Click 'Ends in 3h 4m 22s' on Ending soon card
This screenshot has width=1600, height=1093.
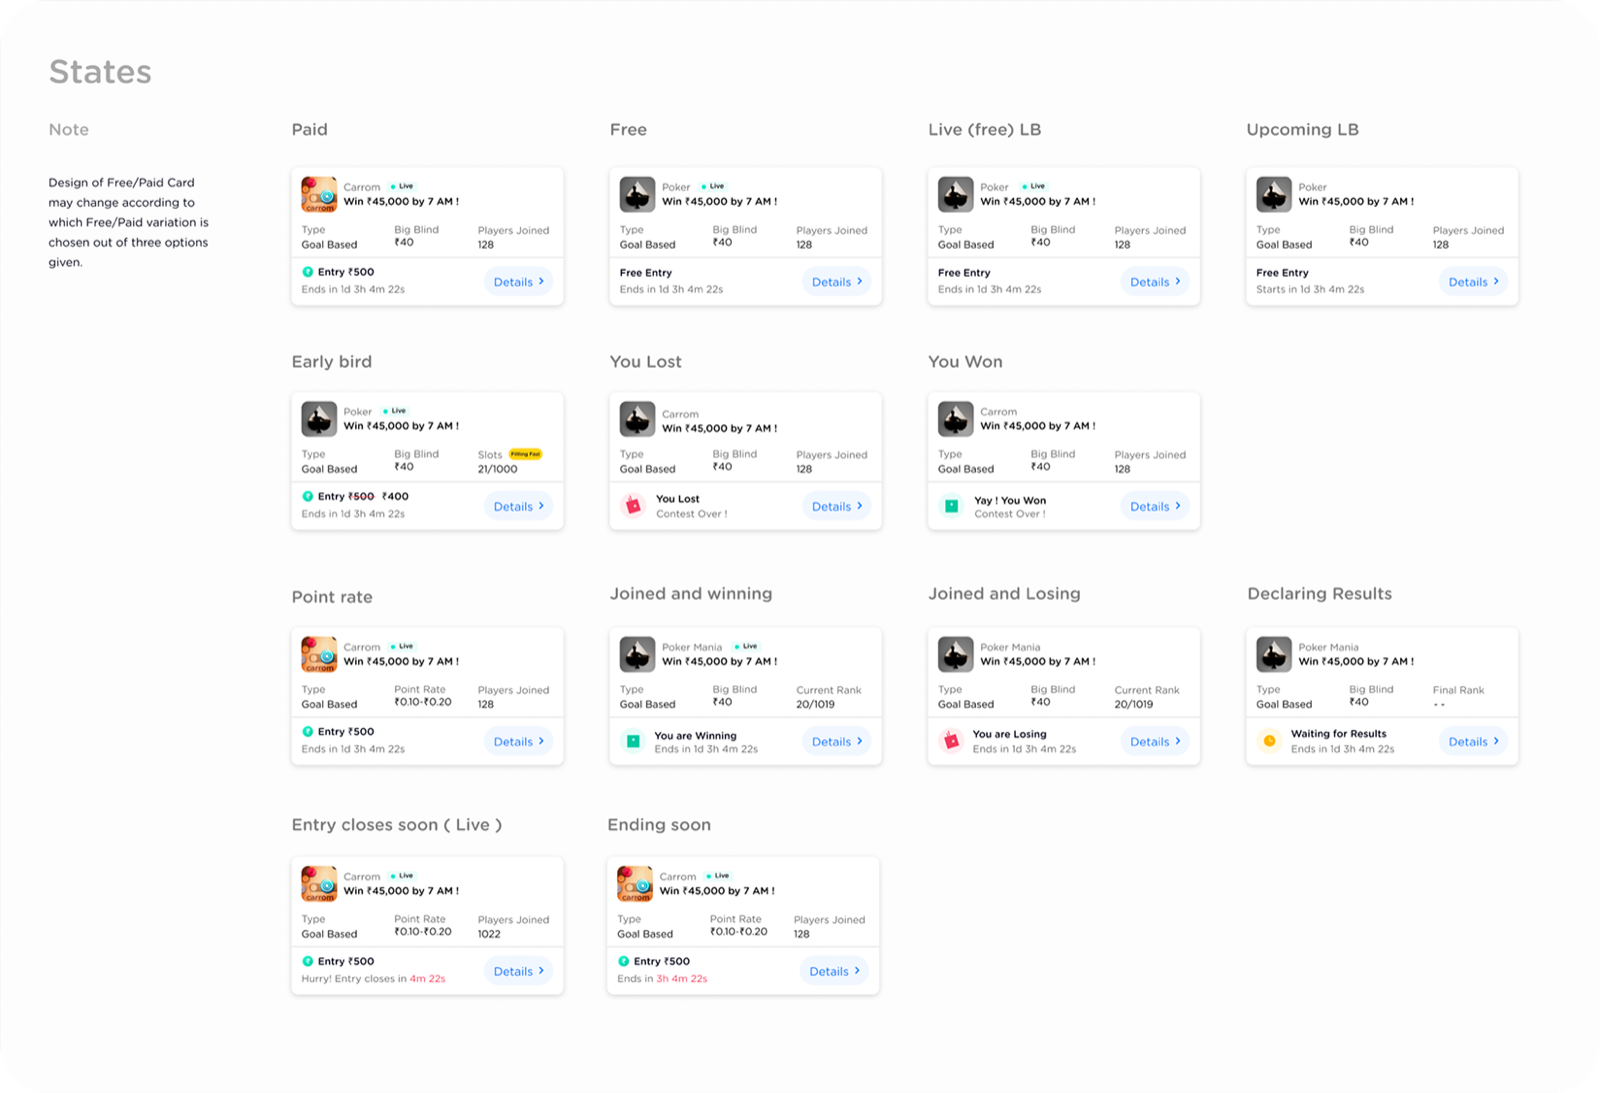click(x=662, y=979)
